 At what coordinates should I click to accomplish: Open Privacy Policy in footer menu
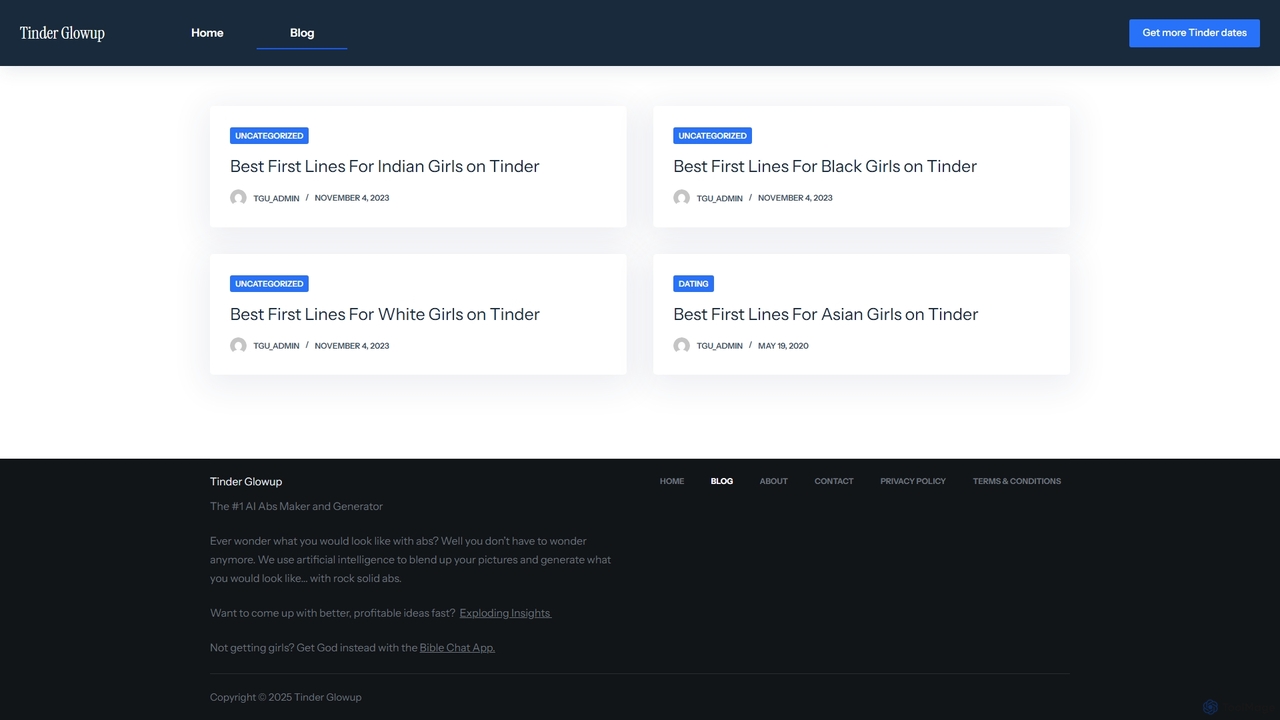(x=913, y=481)
